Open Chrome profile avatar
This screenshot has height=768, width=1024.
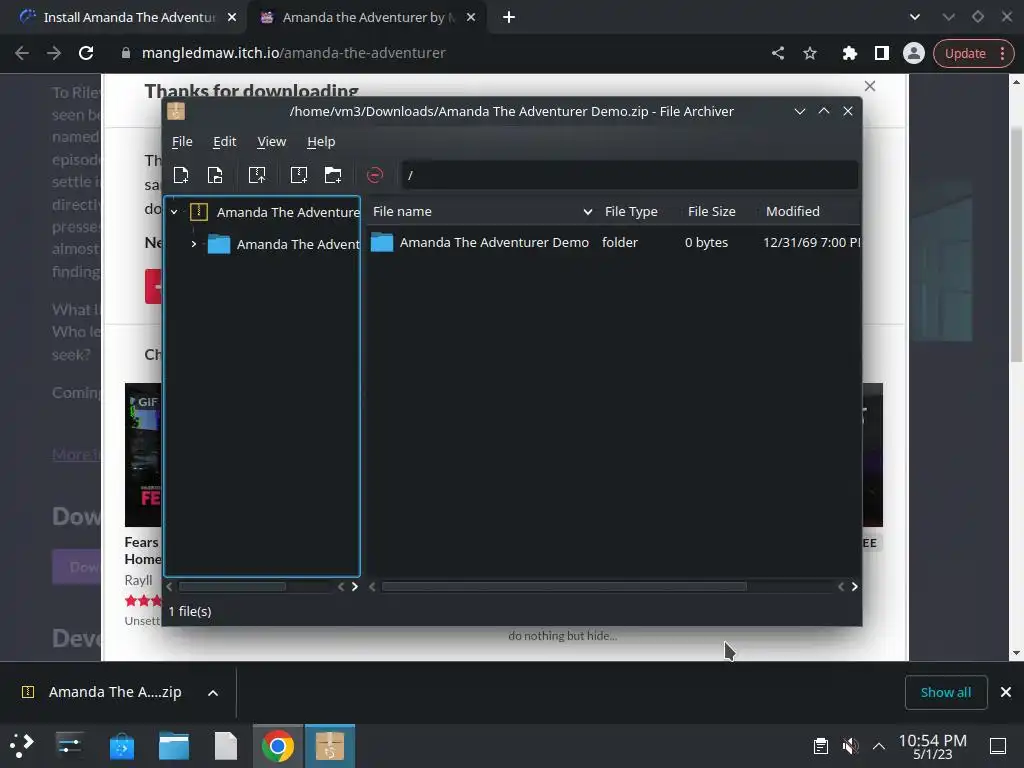coord(914,53)
